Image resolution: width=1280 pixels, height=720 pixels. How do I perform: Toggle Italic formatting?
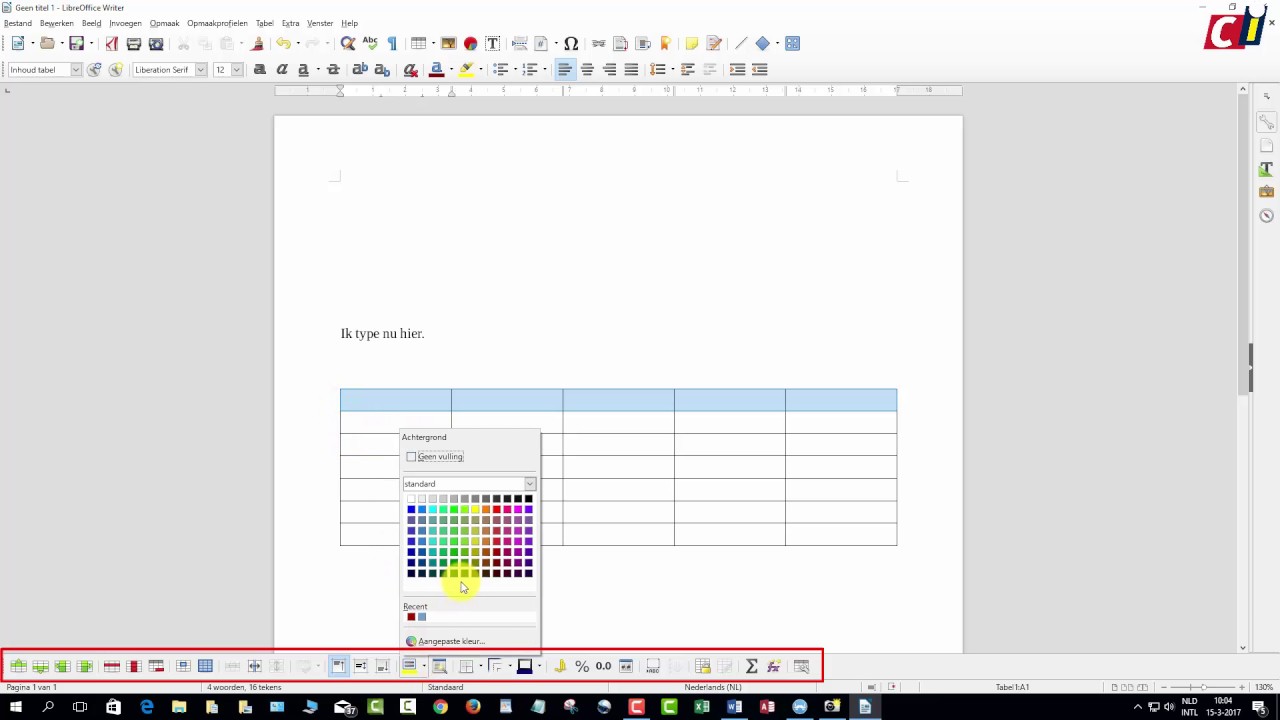tap(282, 69)
